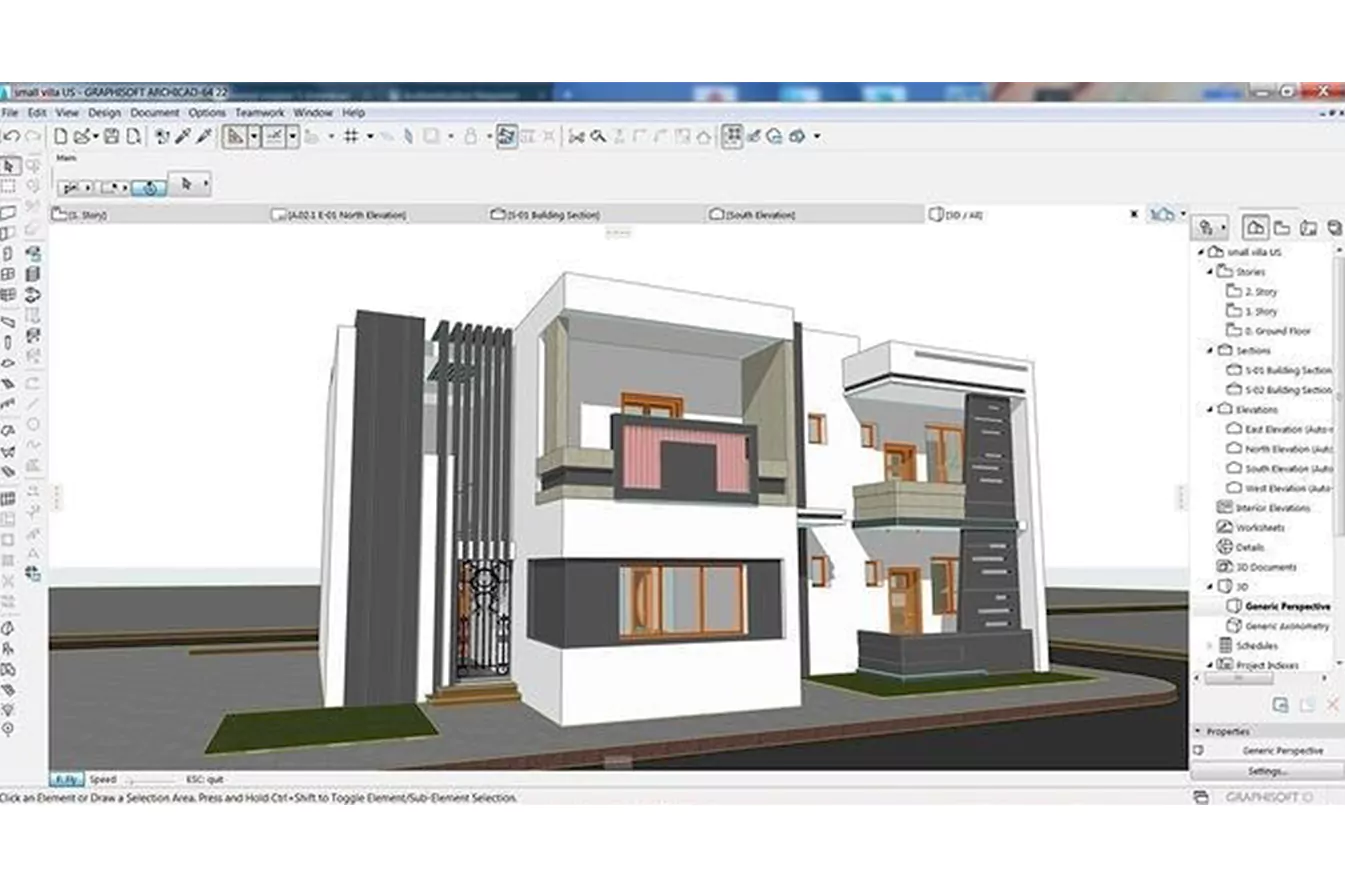
Task: Open the Project Map navigator view
Action: tap(1257, 227)
